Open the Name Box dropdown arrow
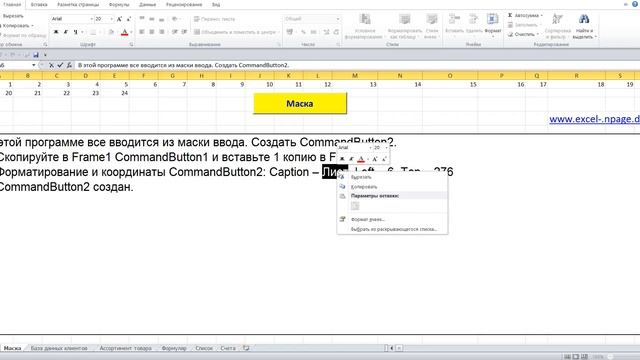 pos(33,65)
